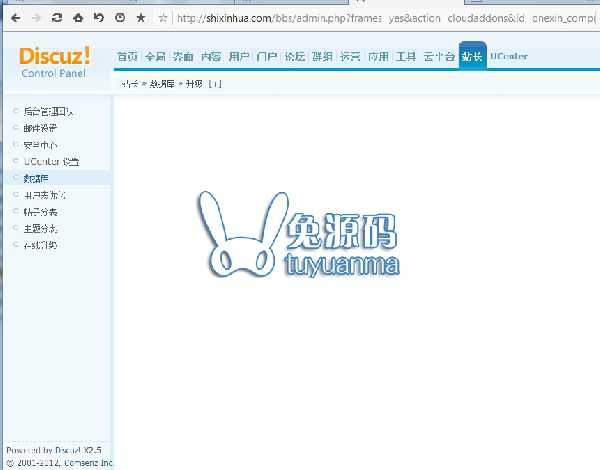The height and width of the screenshot is (470, 600).
Task: Reload the page with refresh icon
Action: [57, 18]
